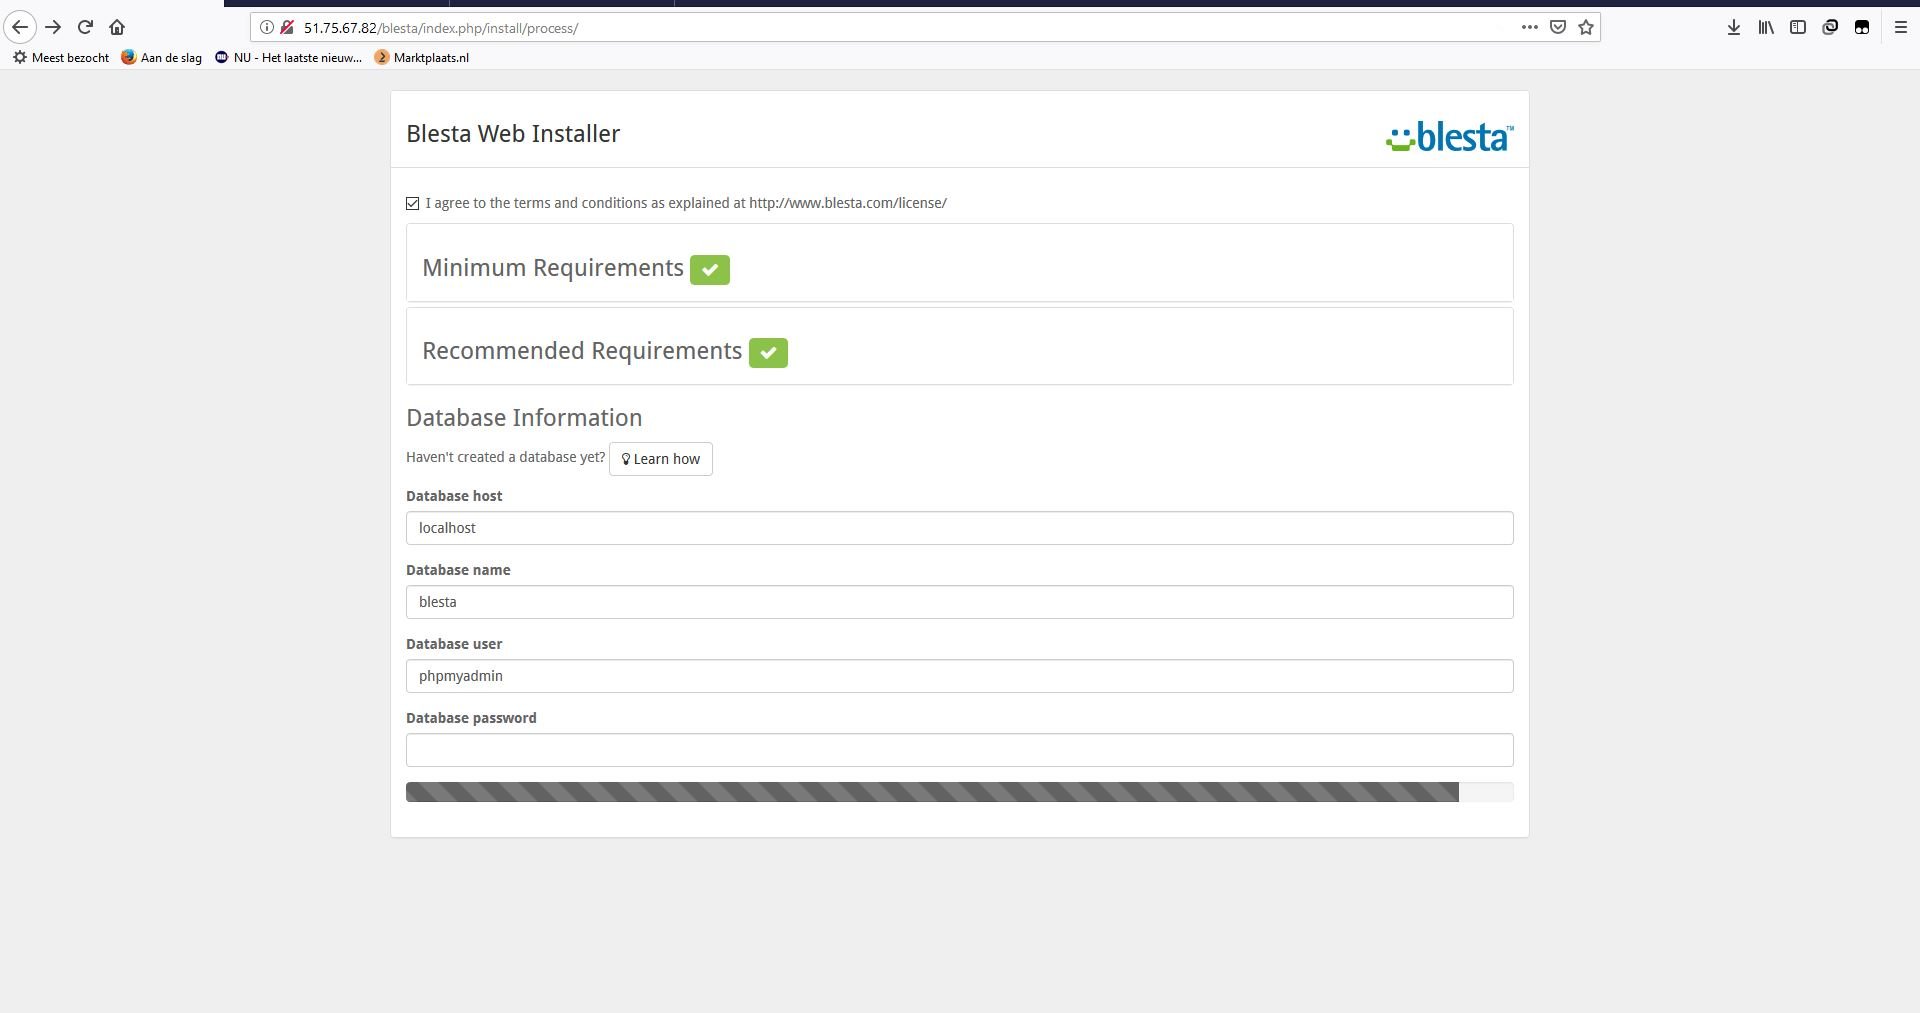Click the installation progress bar
The height and width of the screenshot is (1013, 1920).
tap(959, 792)
